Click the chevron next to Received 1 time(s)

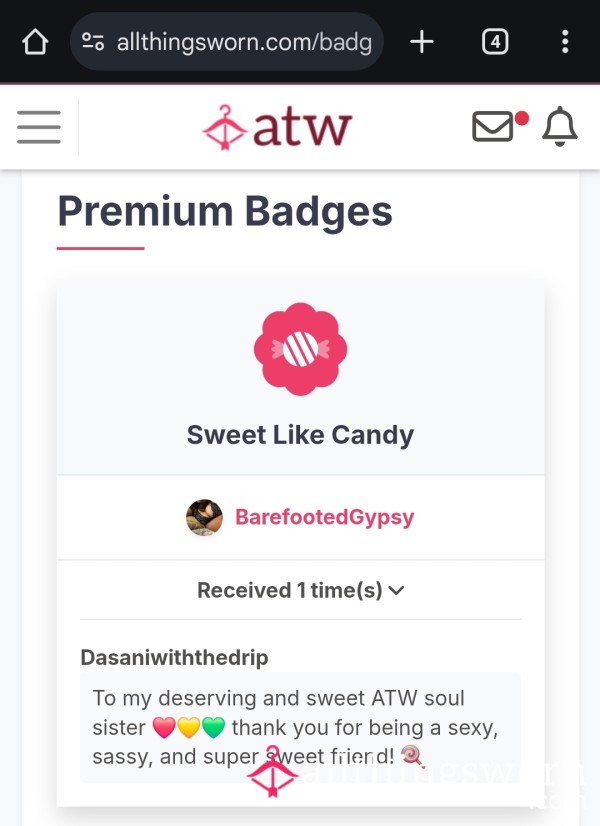point(396,591)
